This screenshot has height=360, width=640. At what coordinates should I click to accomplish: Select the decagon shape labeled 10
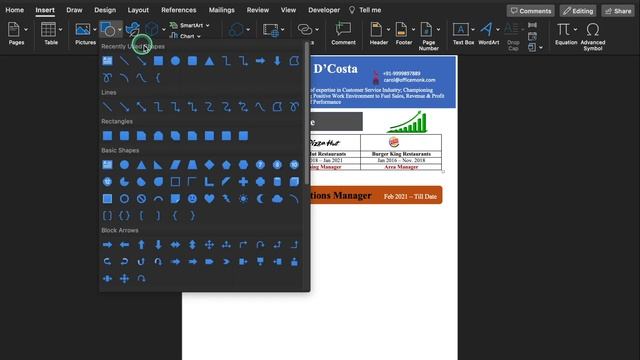click(294, 165)
